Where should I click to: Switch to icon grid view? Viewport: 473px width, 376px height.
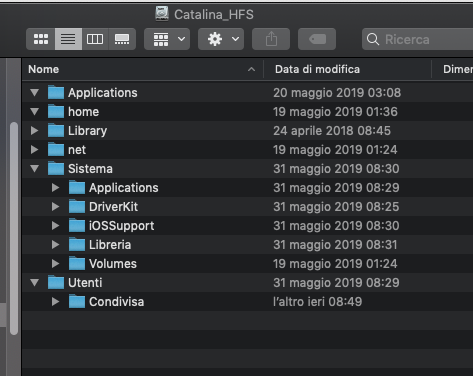41,39
